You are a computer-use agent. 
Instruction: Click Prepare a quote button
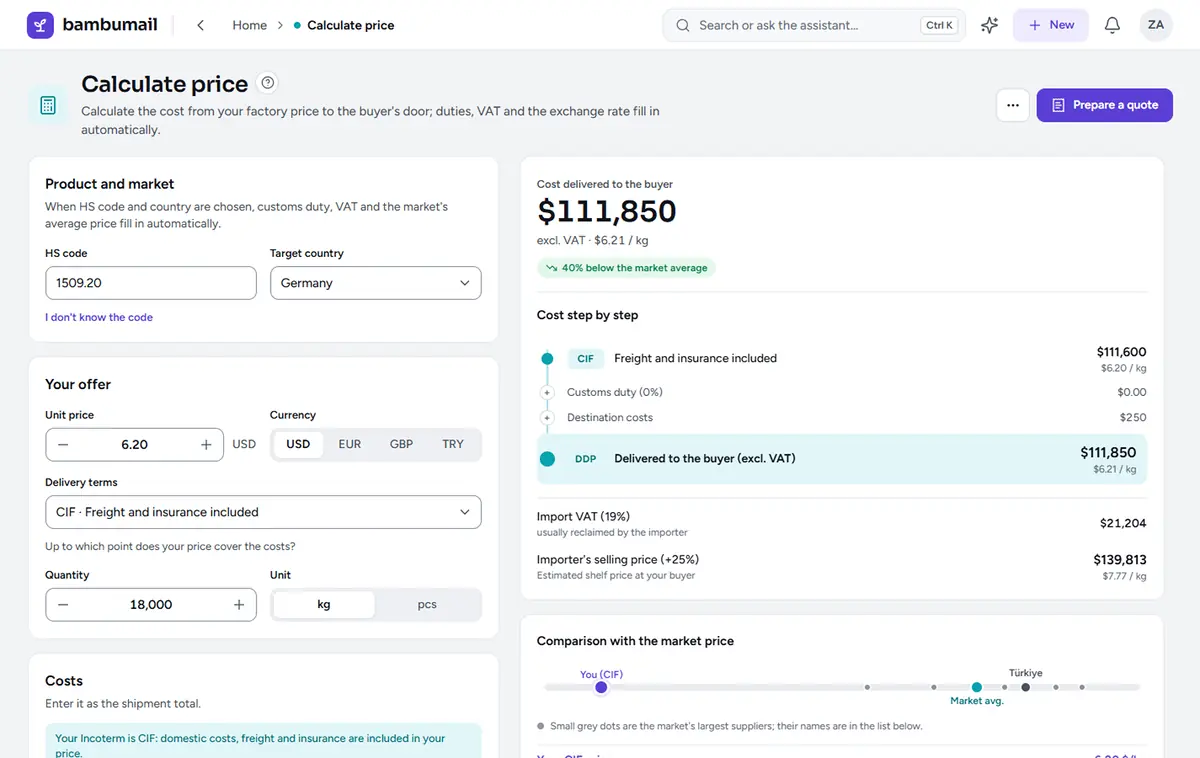point(1105,105)
